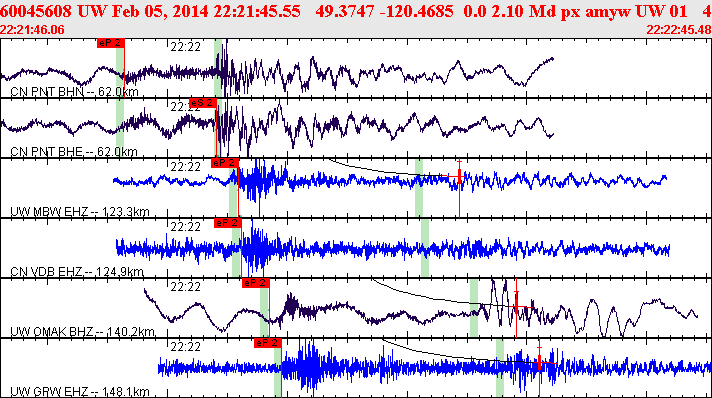Click the 22:22 time tick on PNT BHN trace
This screenshot has width=712, height=398.
(x=185, y=47)
